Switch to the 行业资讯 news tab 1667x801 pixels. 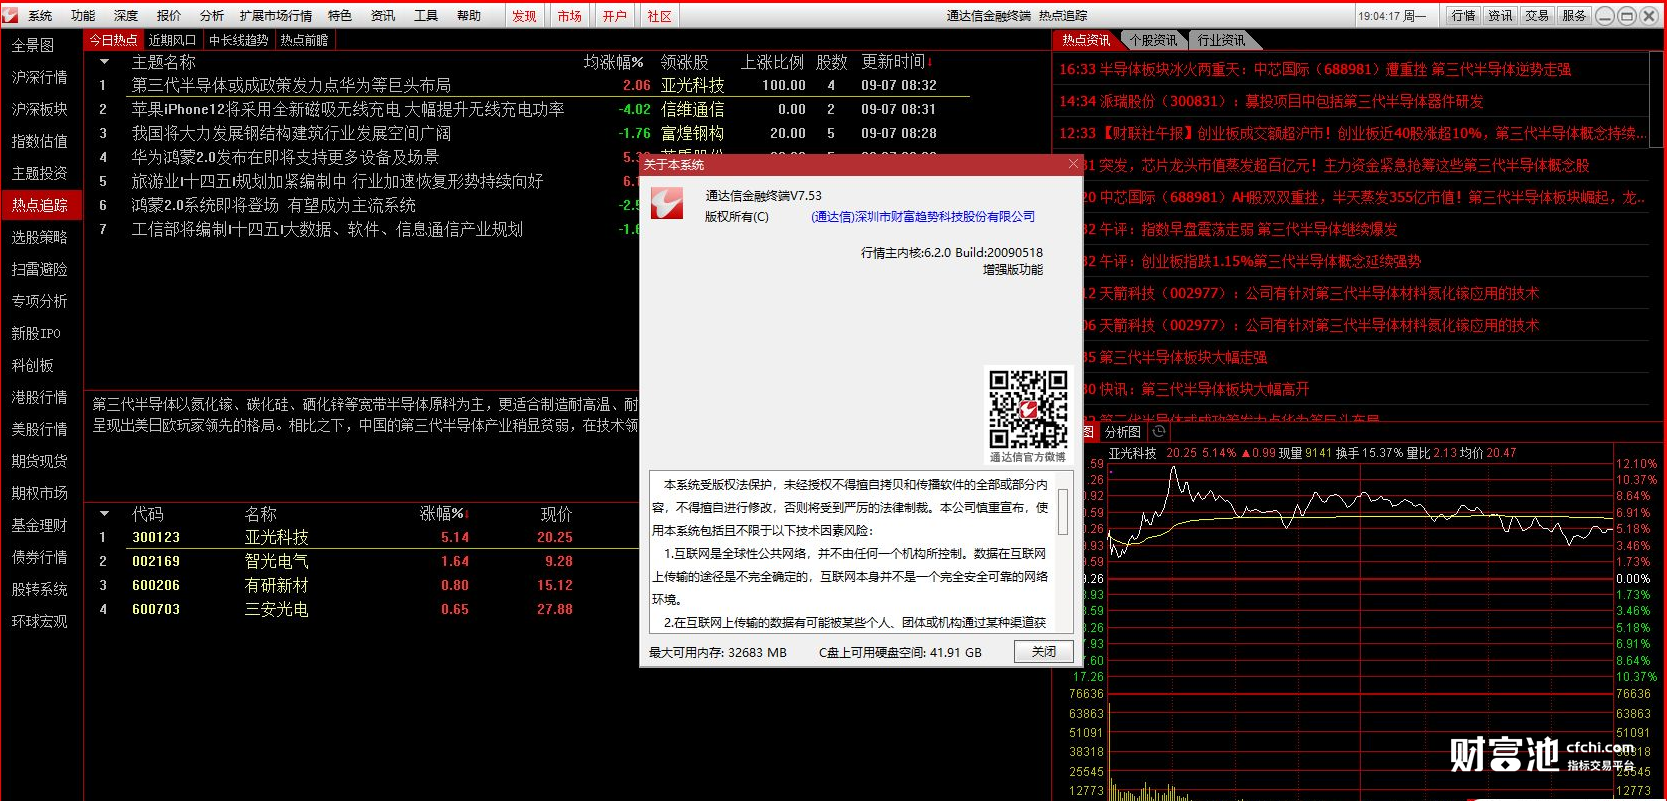click(1221, 40)
